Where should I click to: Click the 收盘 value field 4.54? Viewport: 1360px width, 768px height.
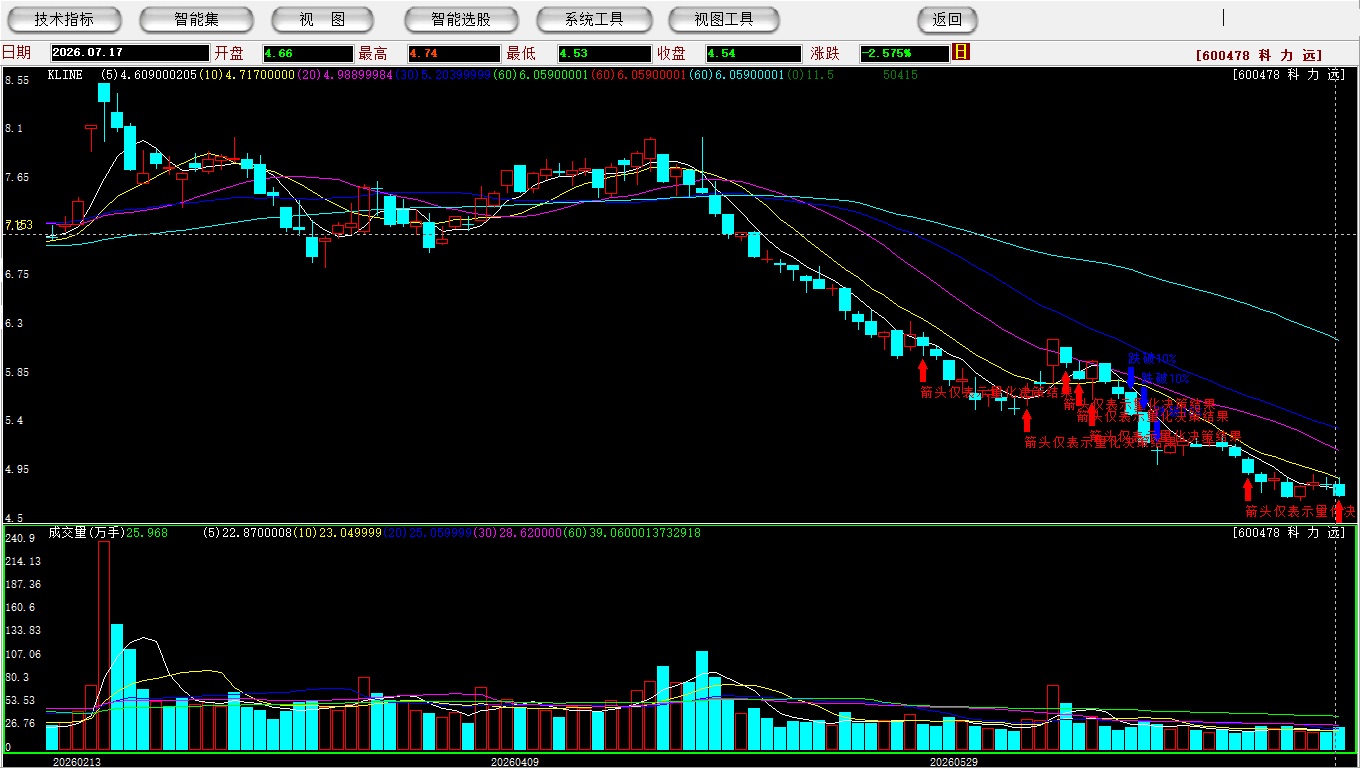pyautogui.click(x=752, y=53)
